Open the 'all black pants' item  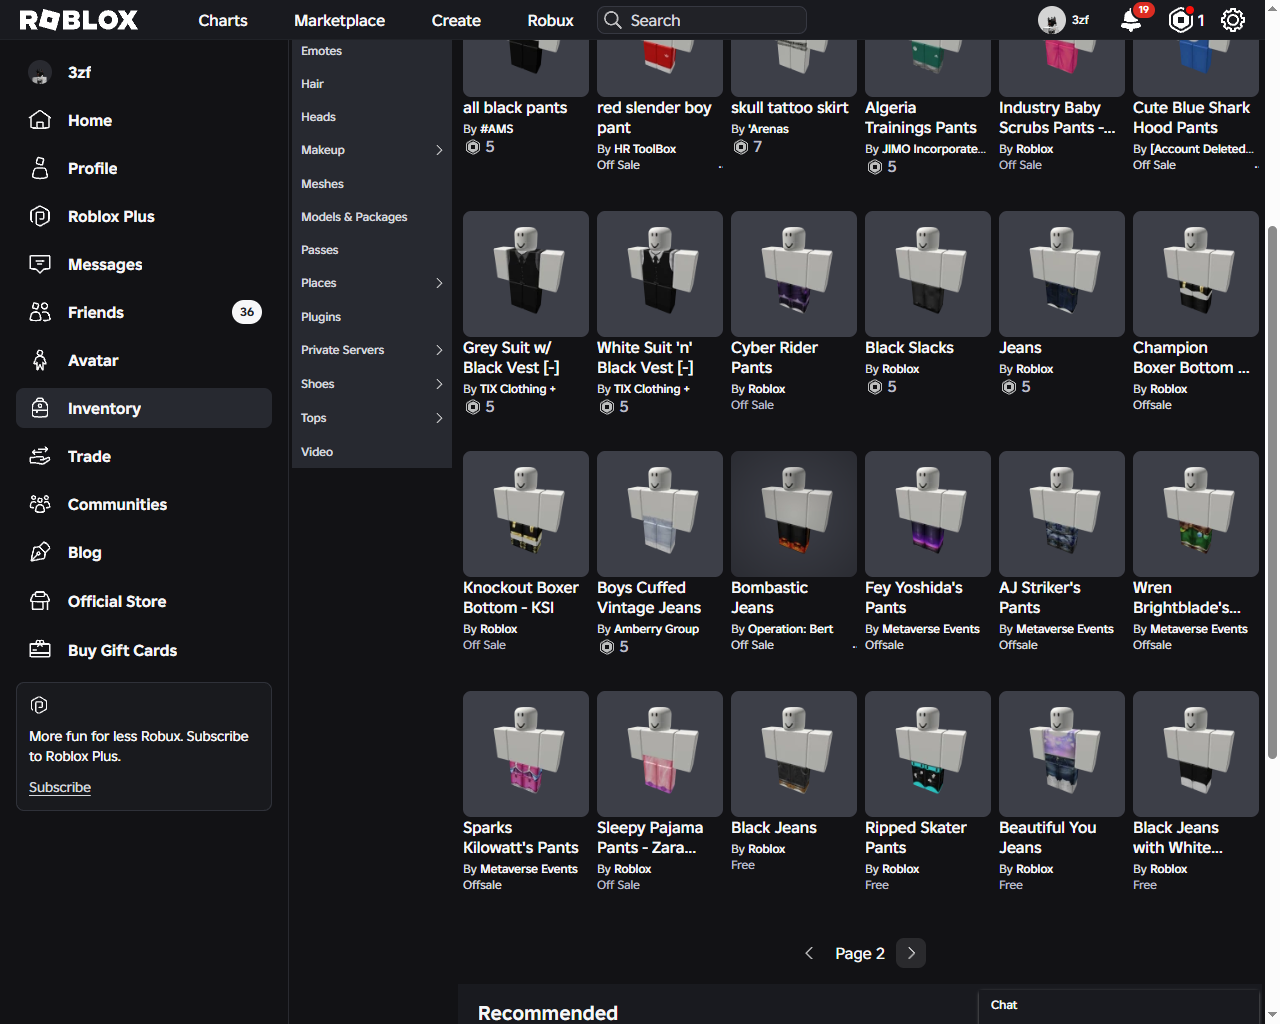point(515,108)
